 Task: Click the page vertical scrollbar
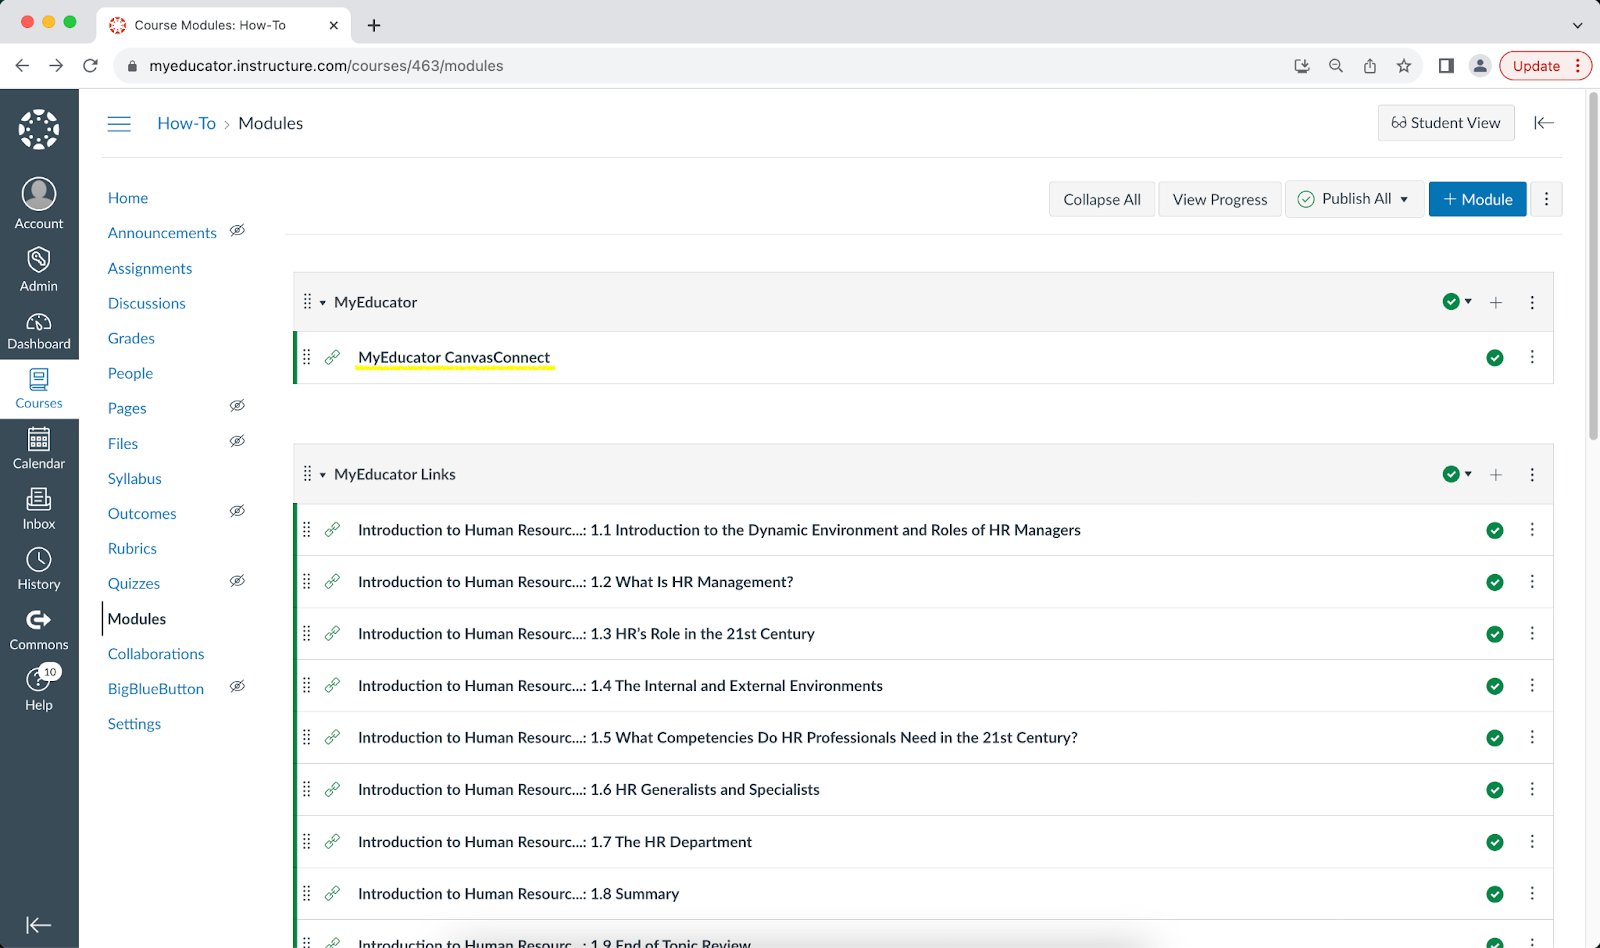tap(1593, 267)
